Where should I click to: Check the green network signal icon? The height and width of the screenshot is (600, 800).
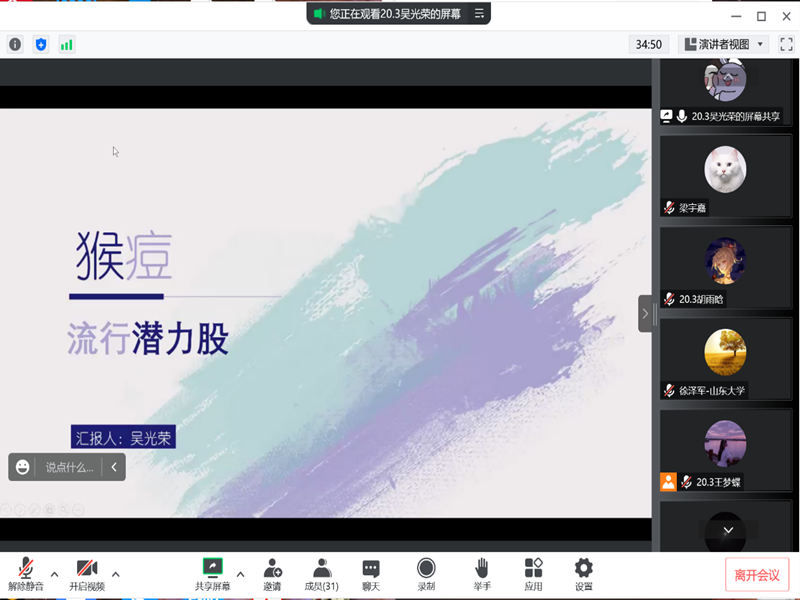67,44
